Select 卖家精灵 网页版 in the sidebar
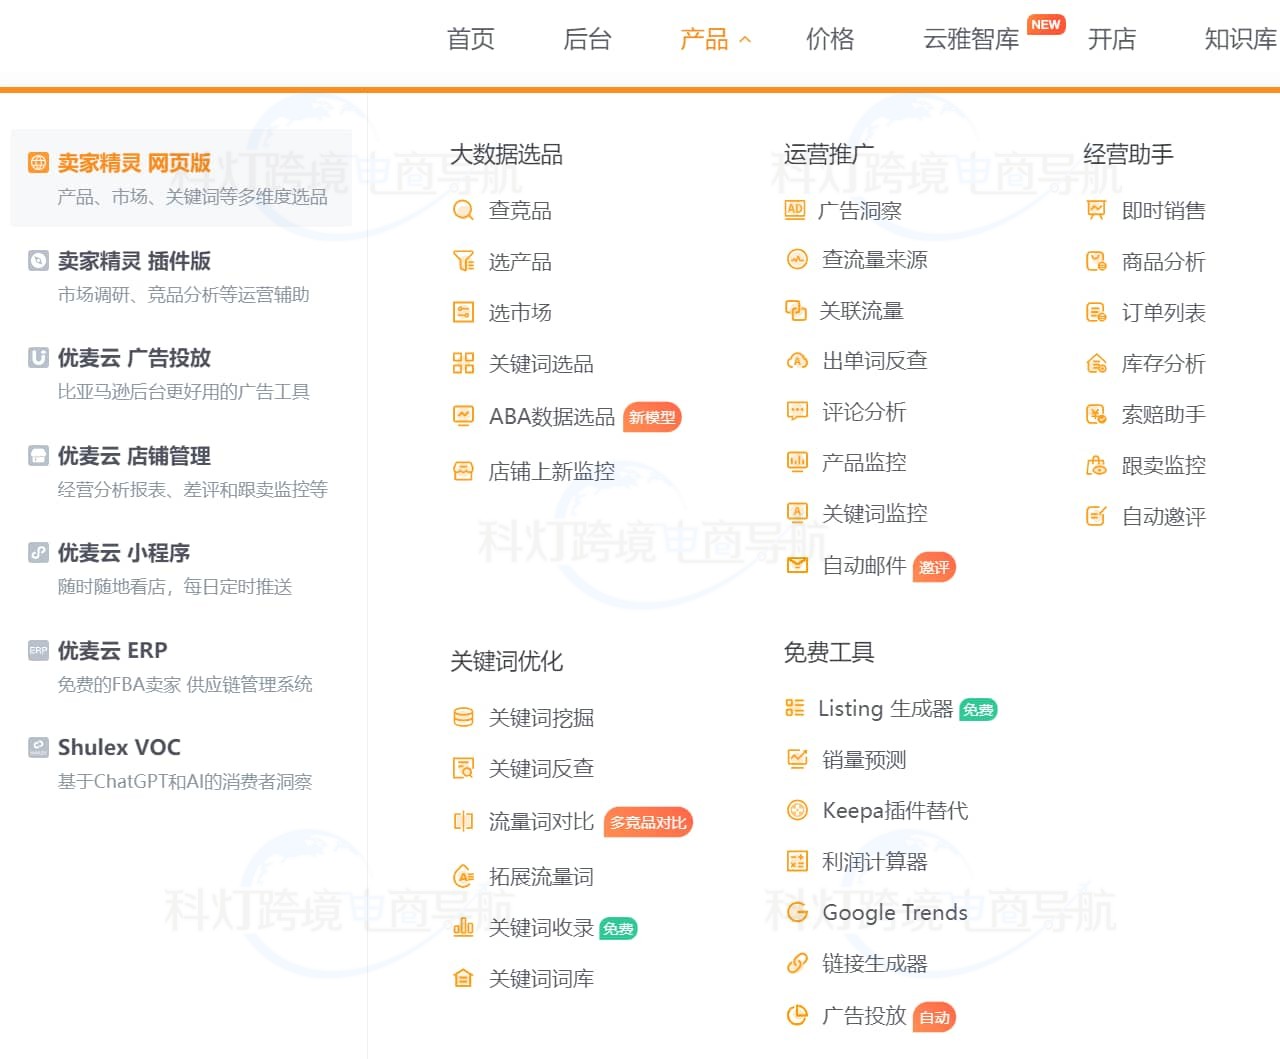The width and height of the screenshot is (1280, 1059). click(134, 163)
